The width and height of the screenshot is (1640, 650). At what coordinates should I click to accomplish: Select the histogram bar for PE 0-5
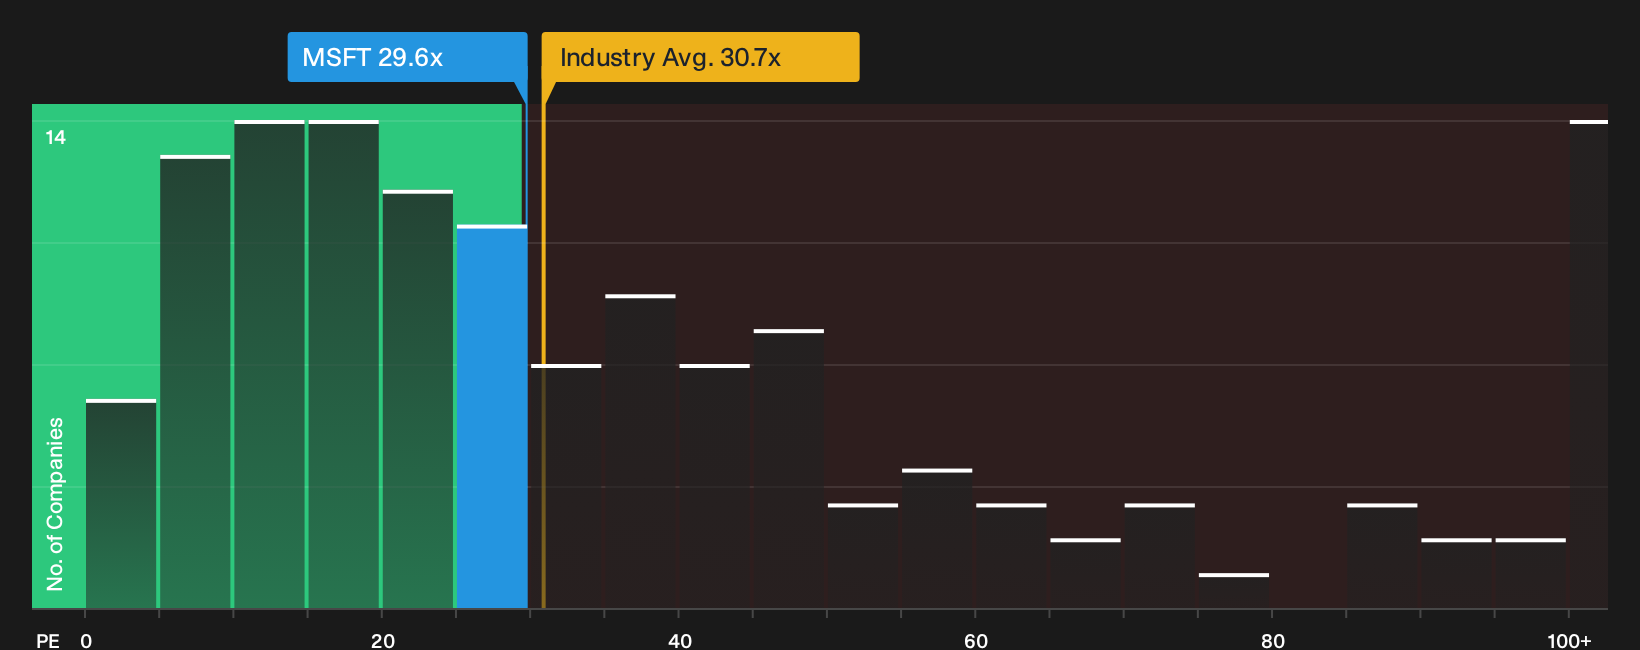point(121,504)
